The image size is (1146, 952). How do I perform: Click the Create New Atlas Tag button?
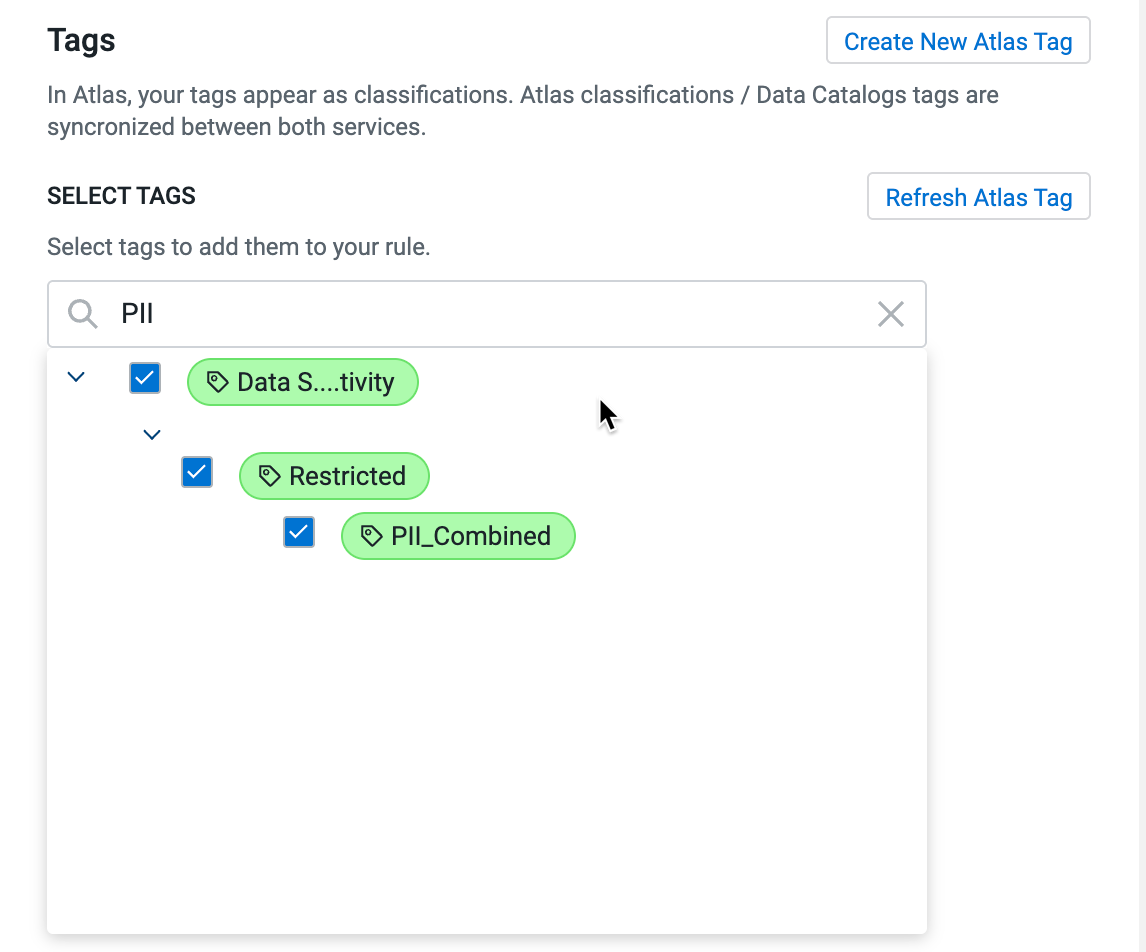pos(957,42)
